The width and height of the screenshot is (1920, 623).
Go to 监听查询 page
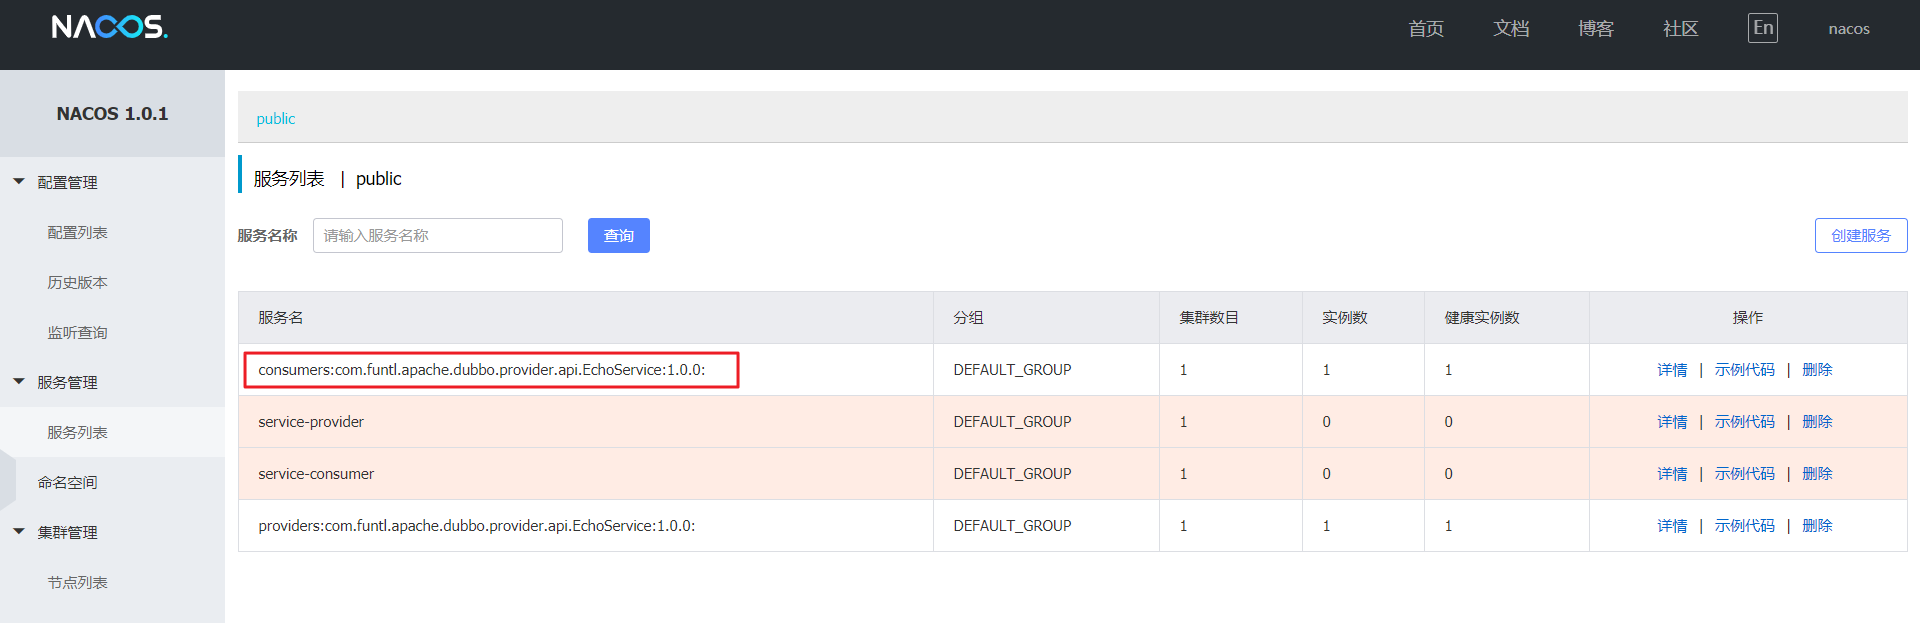(x=77, y=332)
